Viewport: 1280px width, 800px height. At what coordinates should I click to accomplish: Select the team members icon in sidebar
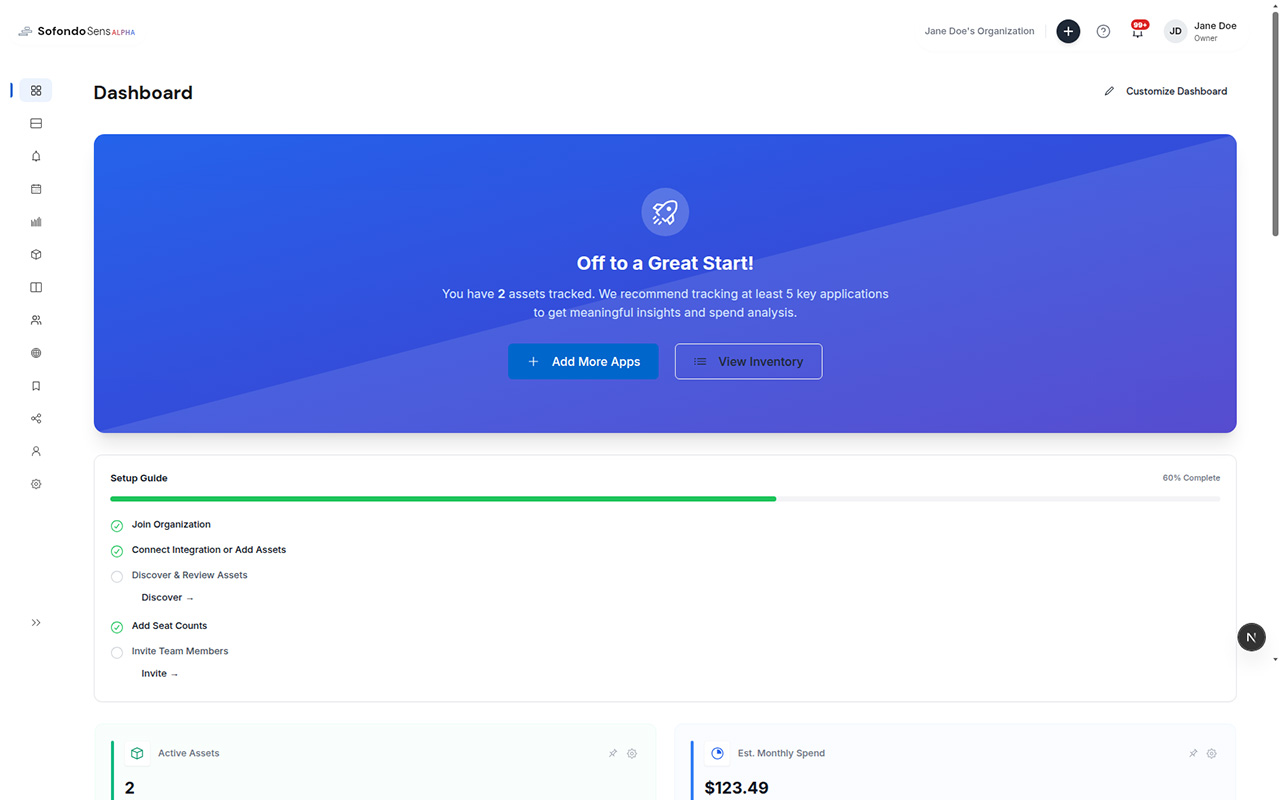[35, 320]
